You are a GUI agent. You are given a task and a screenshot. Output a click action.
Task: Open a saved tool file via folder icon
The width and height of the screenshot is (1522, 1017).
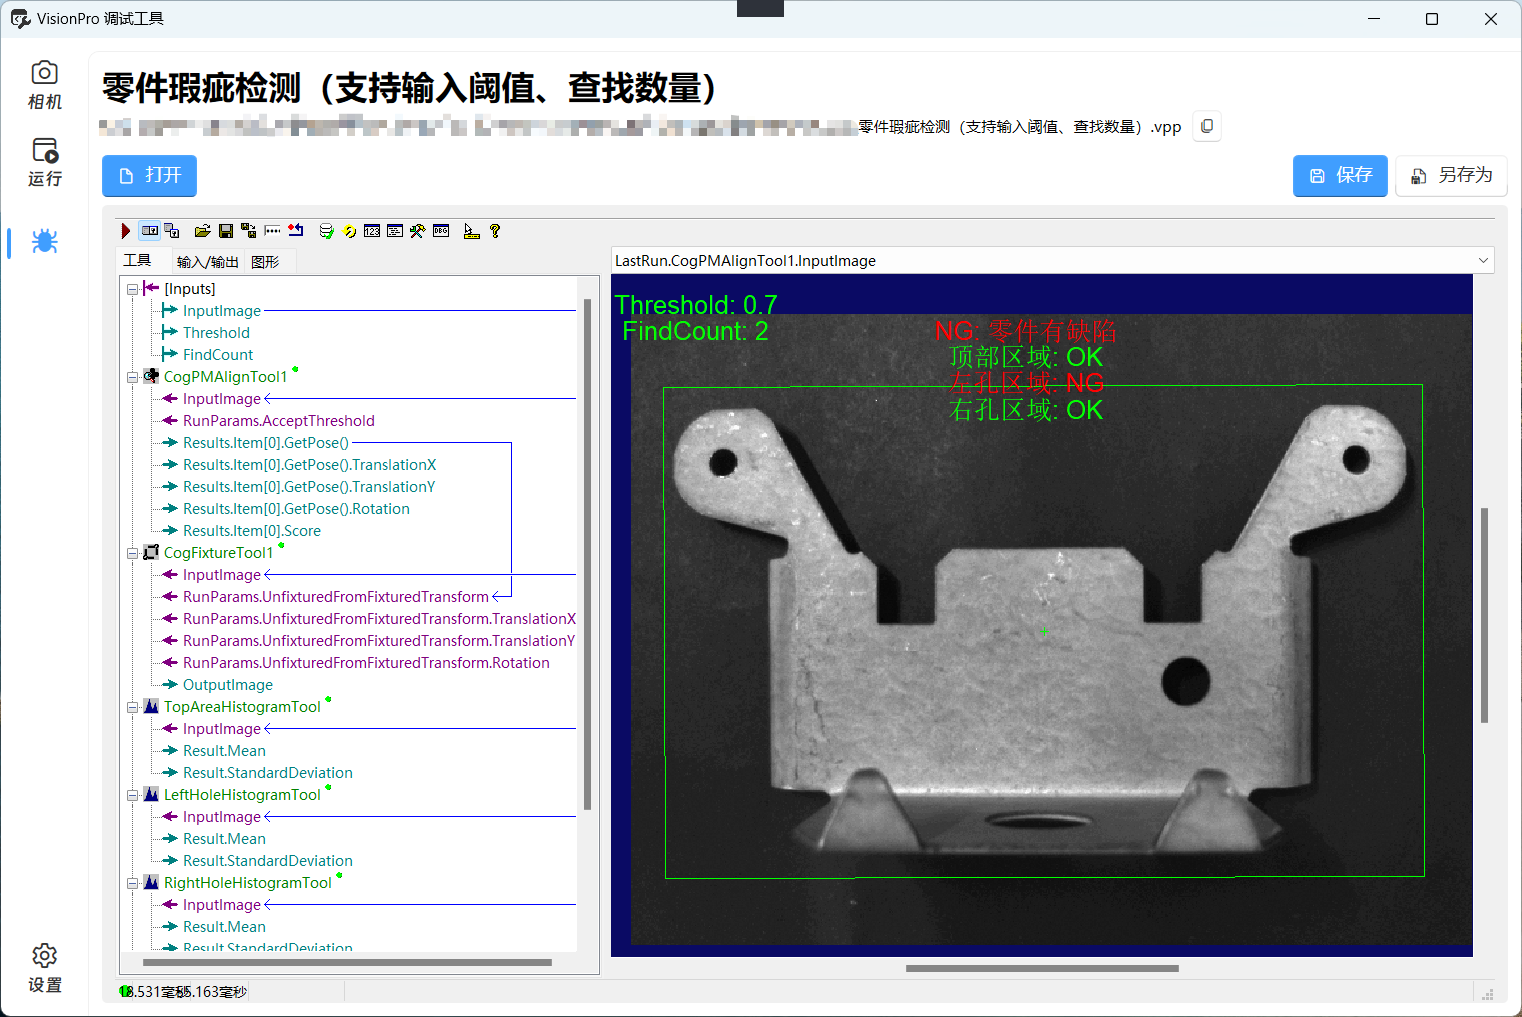point(202,230)
